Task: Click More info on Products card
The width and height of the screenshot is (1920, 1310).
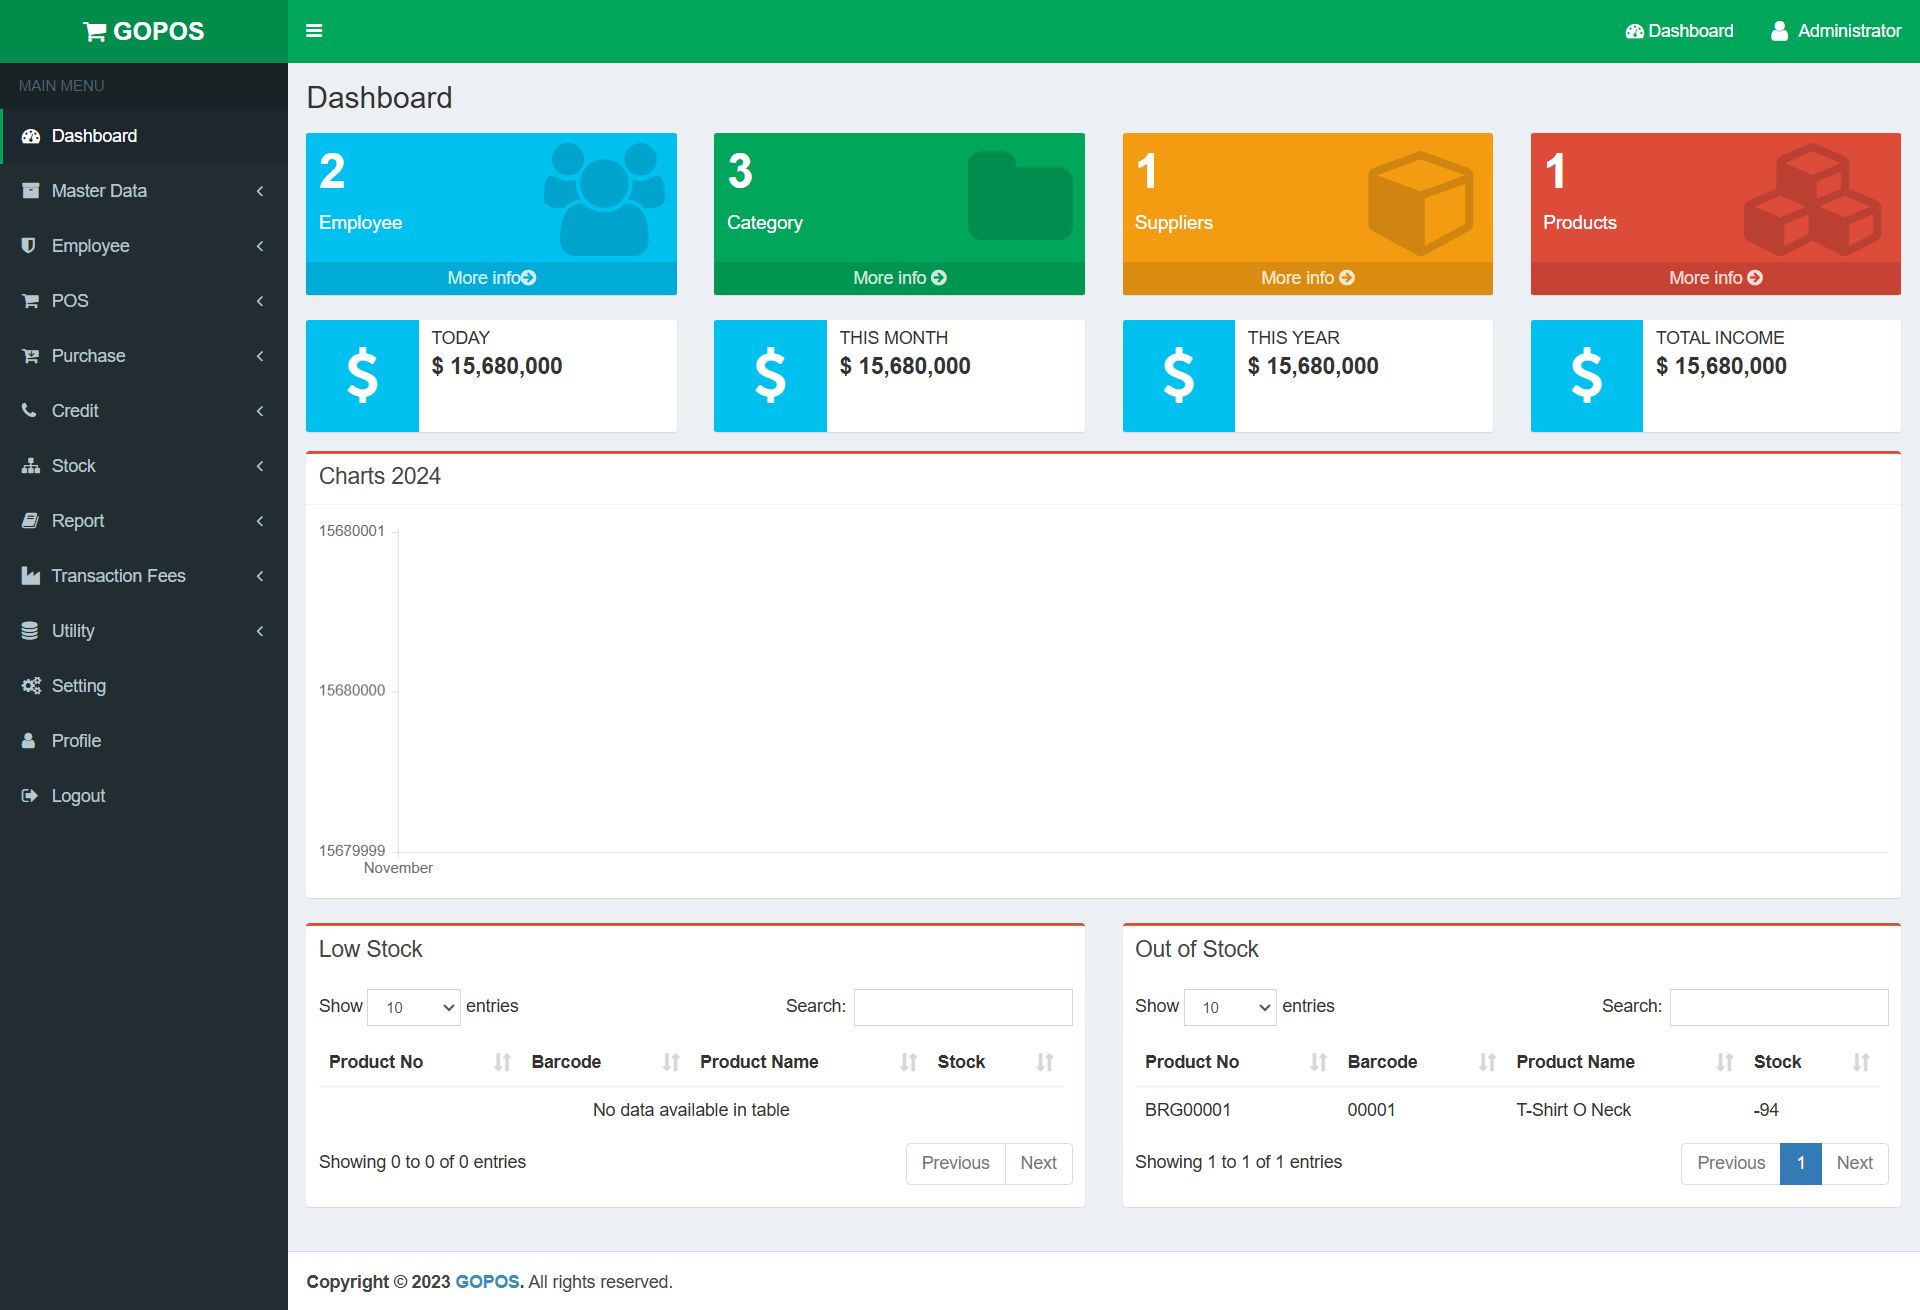Action: pyautogui.click(x=1715, y=278)
